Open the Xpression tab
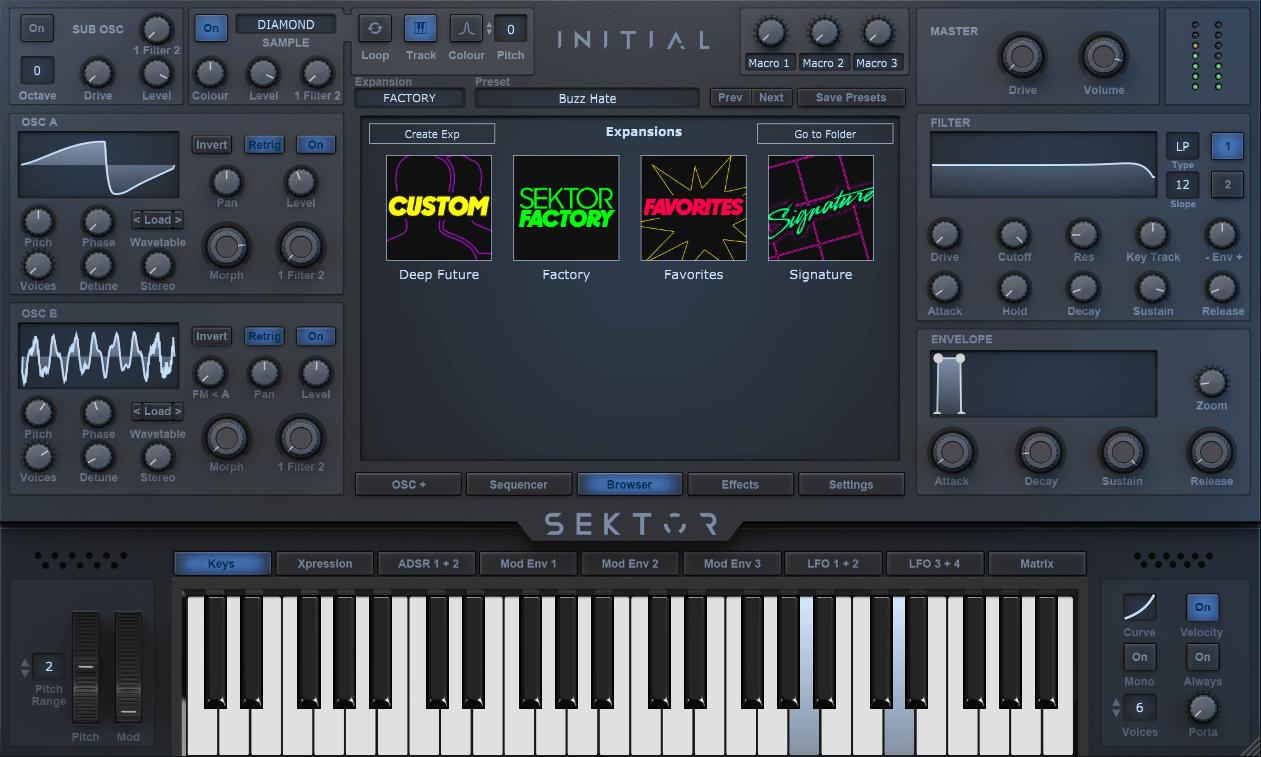The image size is (1261, 757). 325,564
